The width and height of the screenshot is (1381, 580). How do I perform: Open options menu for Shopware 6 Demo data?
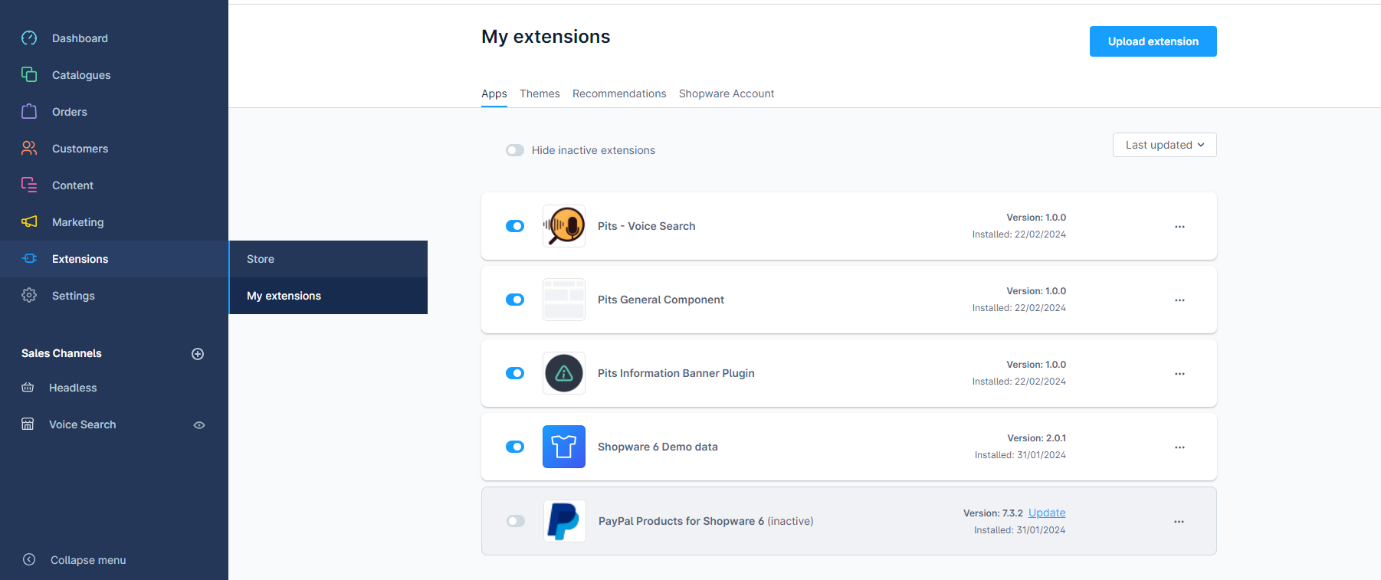coord(1179,447)
